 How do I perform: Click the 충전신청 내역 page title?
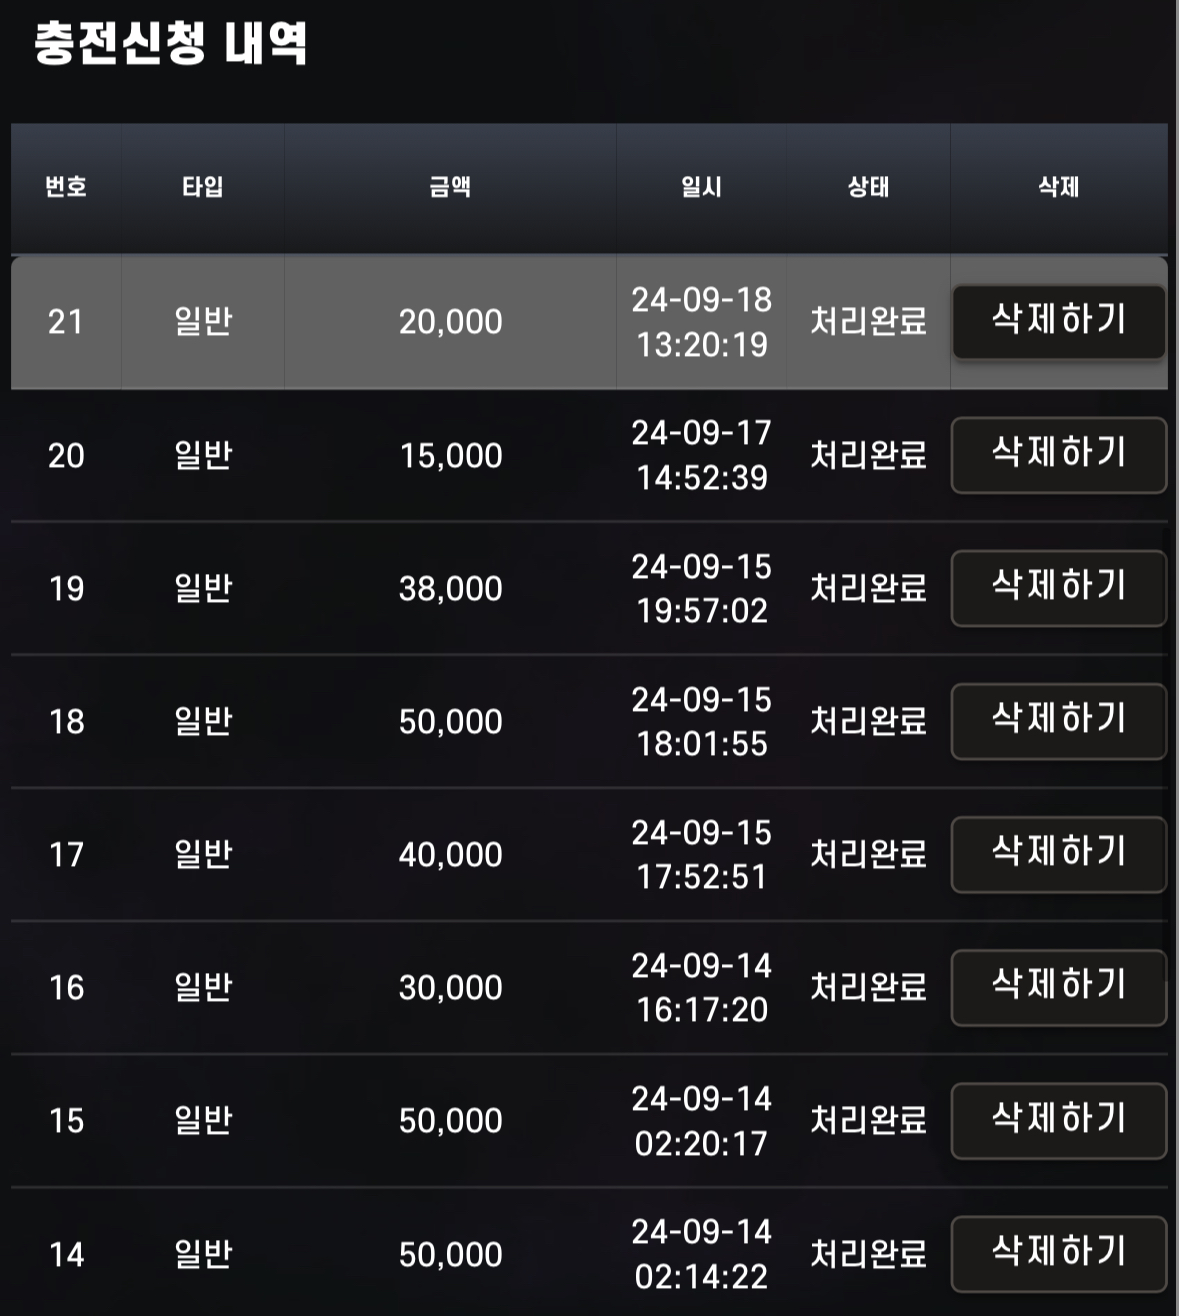coord(170,43)
